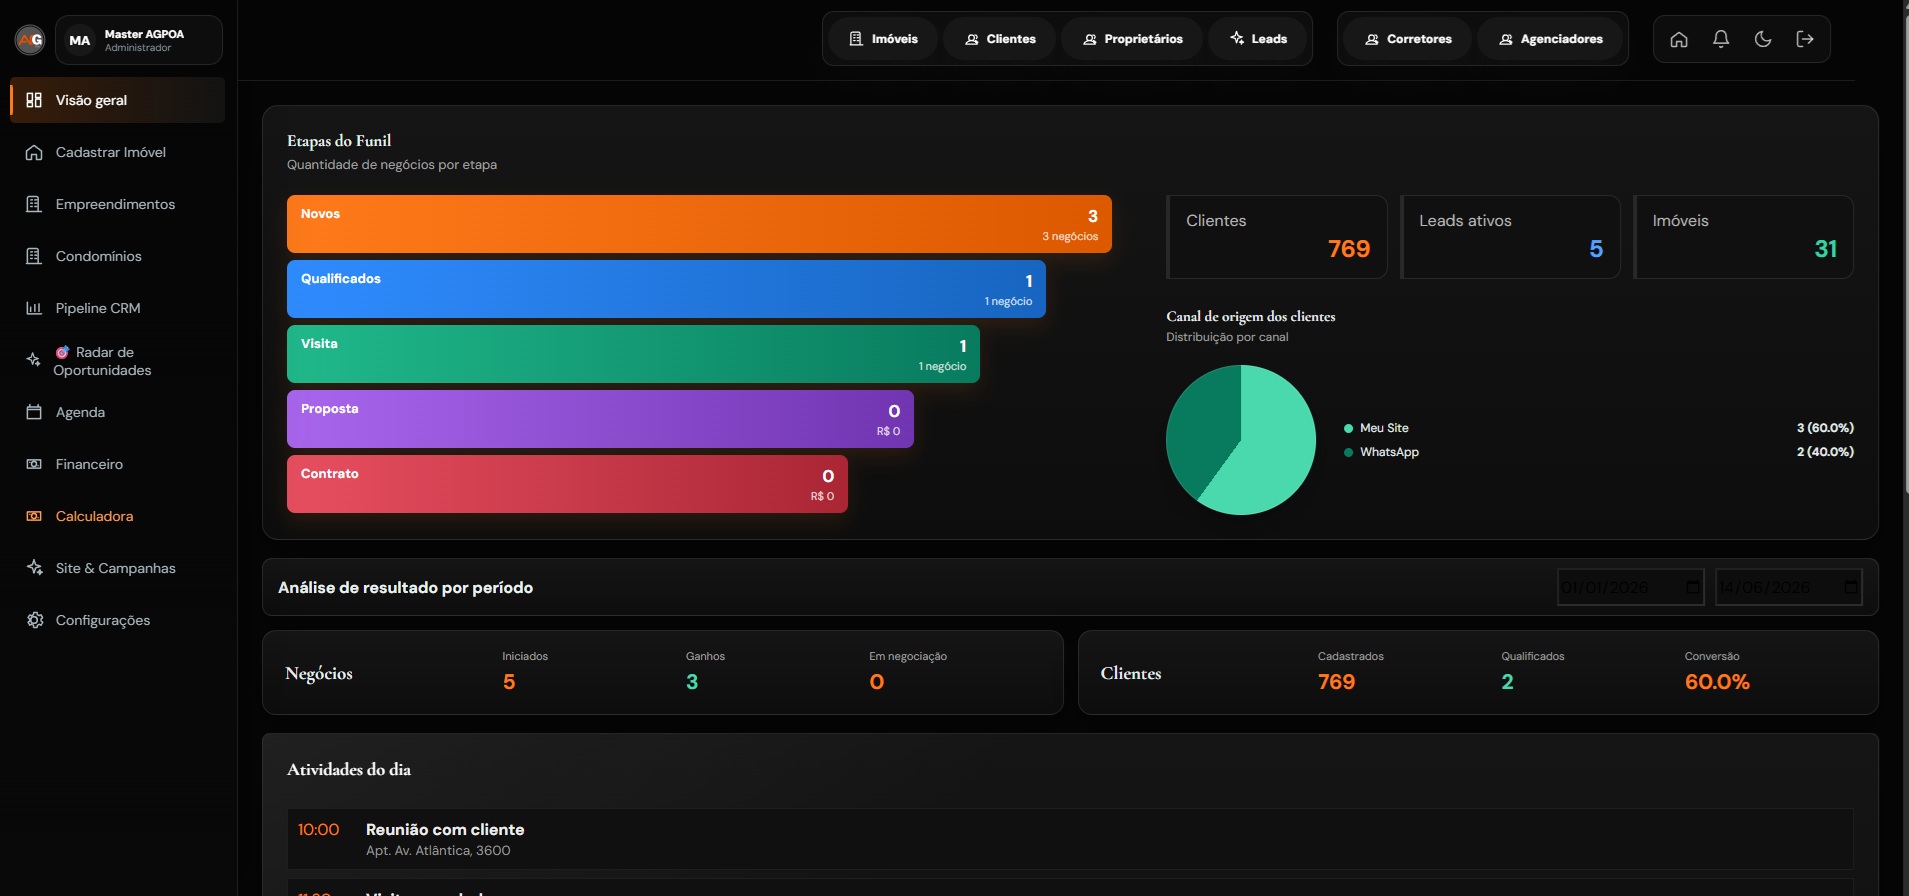1909x896 pixels.
Task: Open the Leads top navigation button
Action: pos(1258,39)
